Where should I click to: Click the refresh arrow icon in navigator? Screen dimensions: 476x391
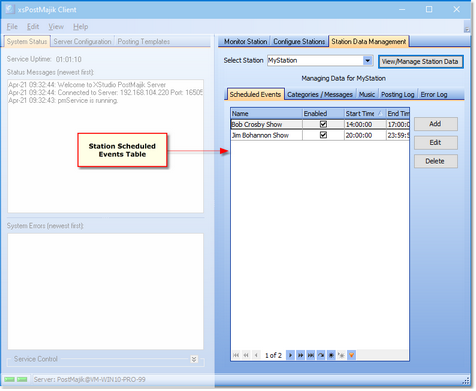(321, 355)
